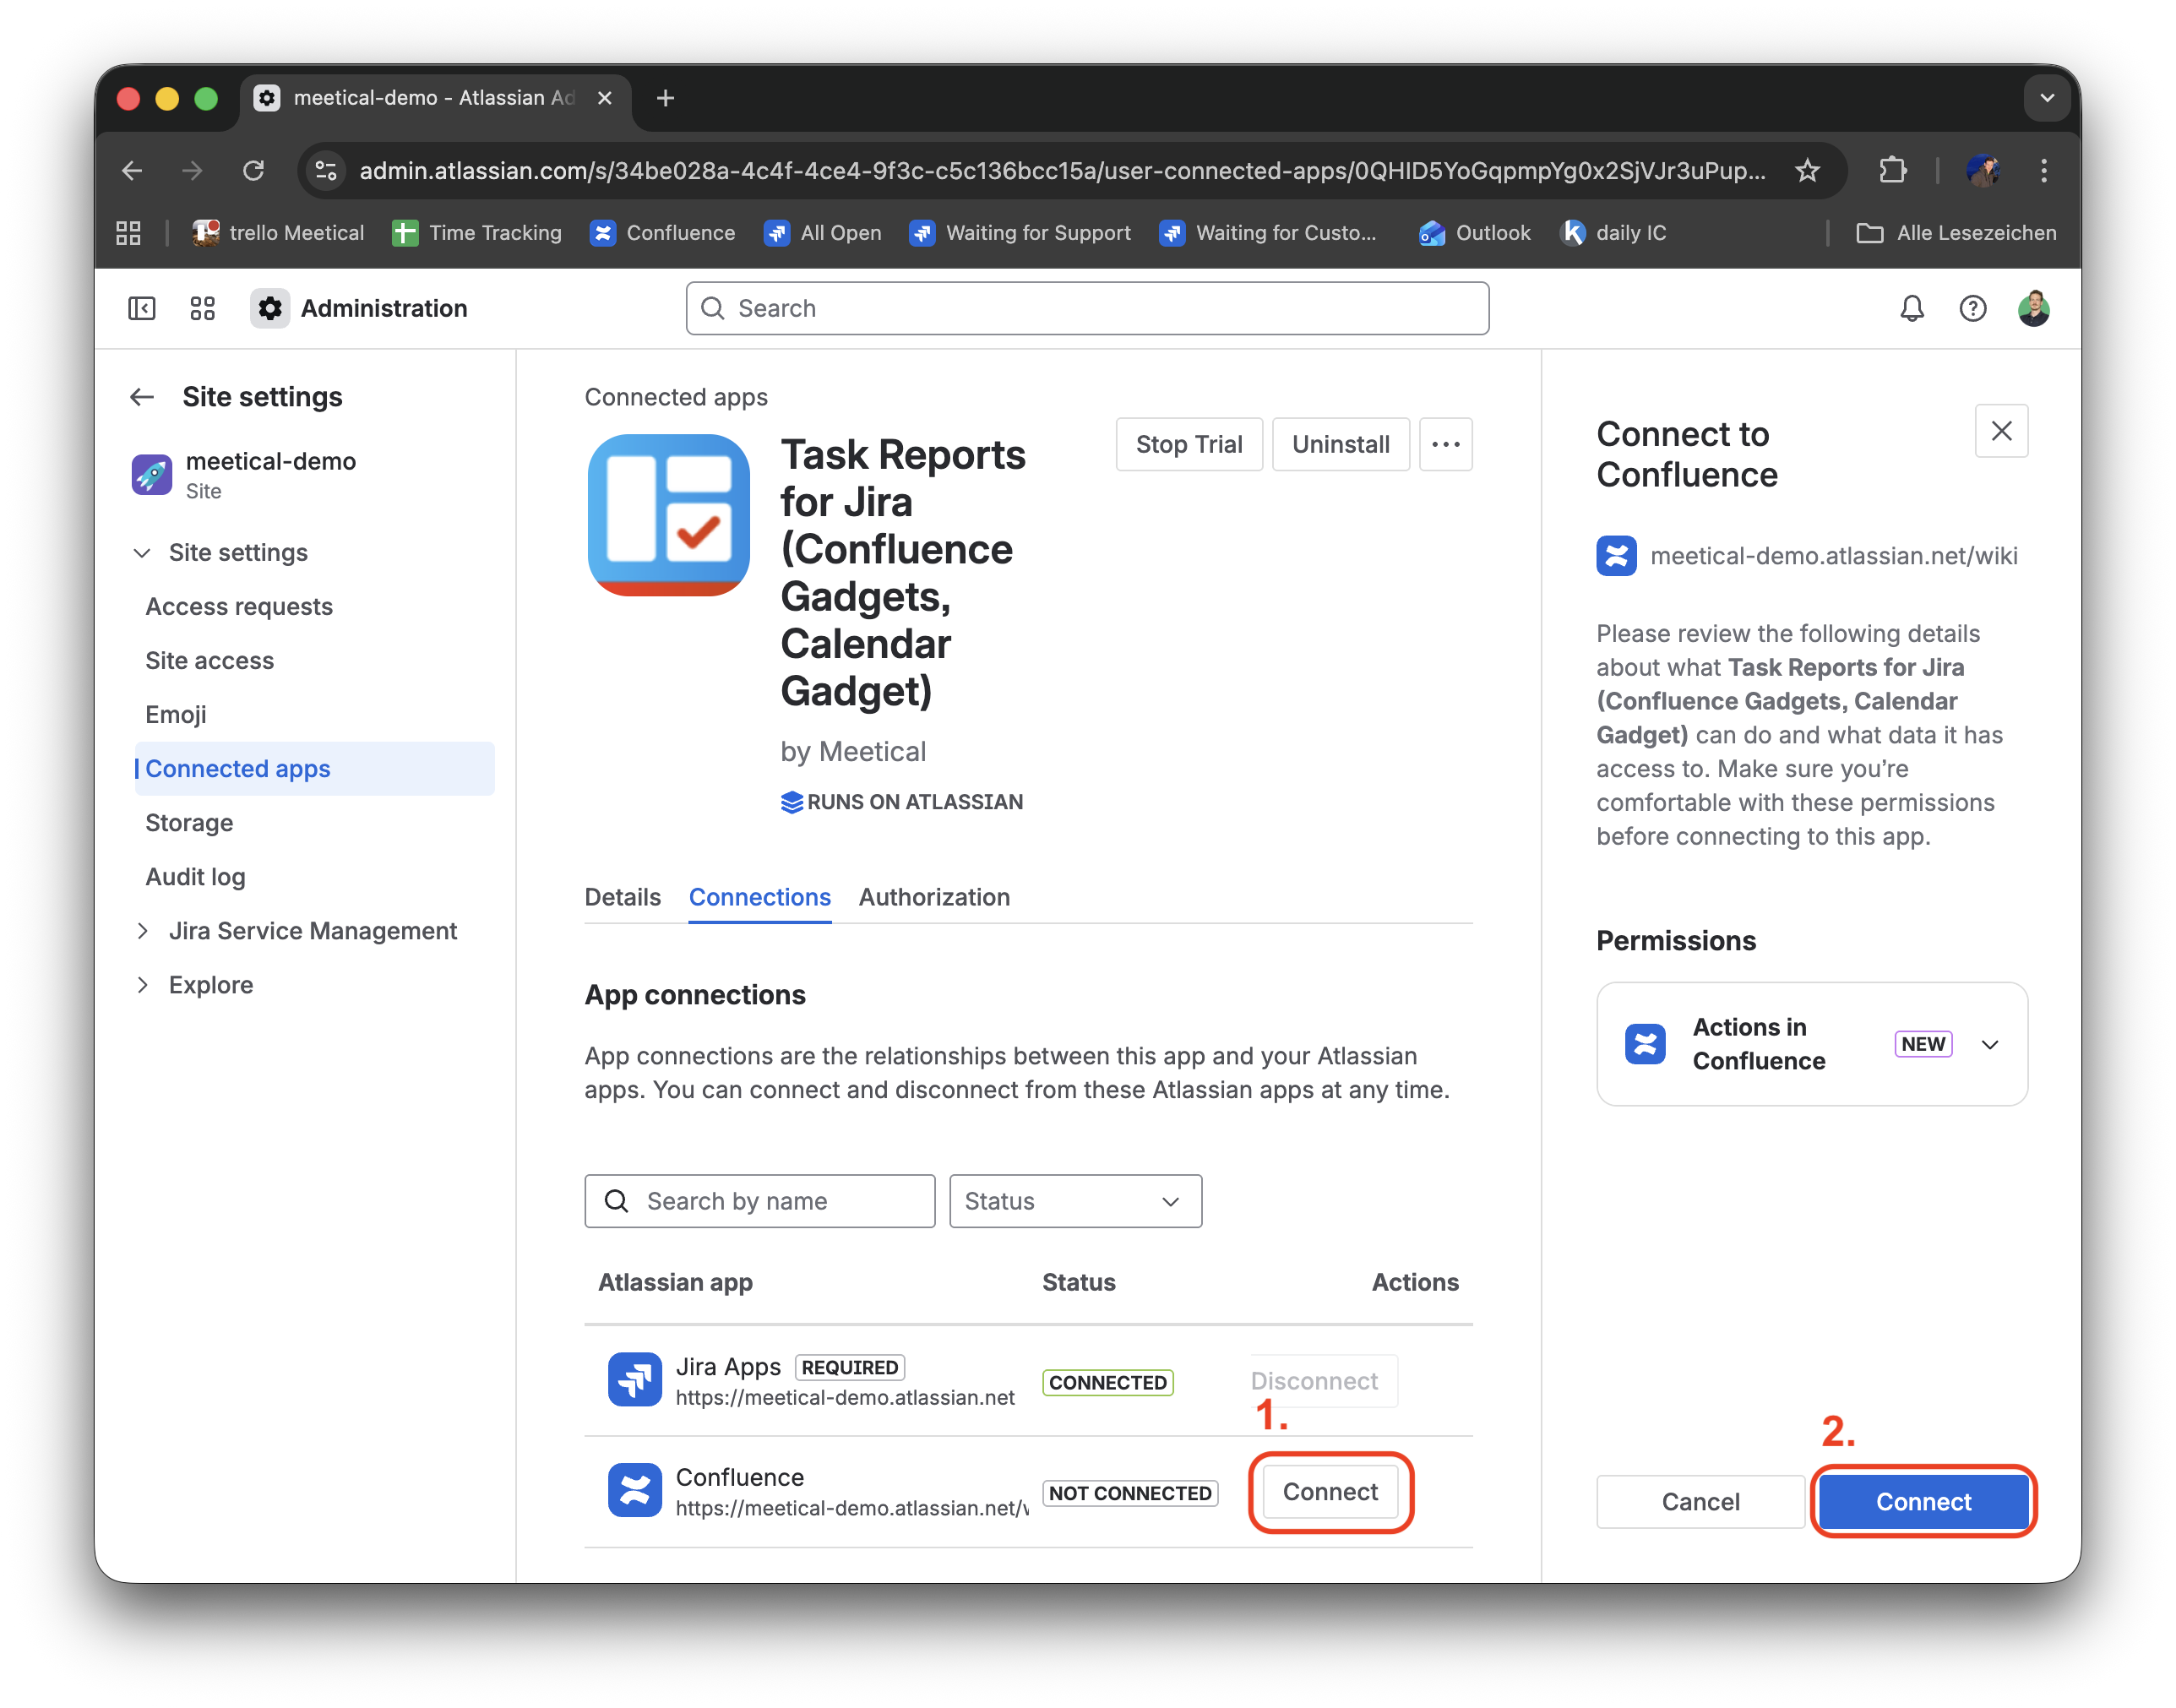This screenshot has height=1708, width=2176.
Task: Bookmark this page with the star icon
Action: click(1807, 171)
